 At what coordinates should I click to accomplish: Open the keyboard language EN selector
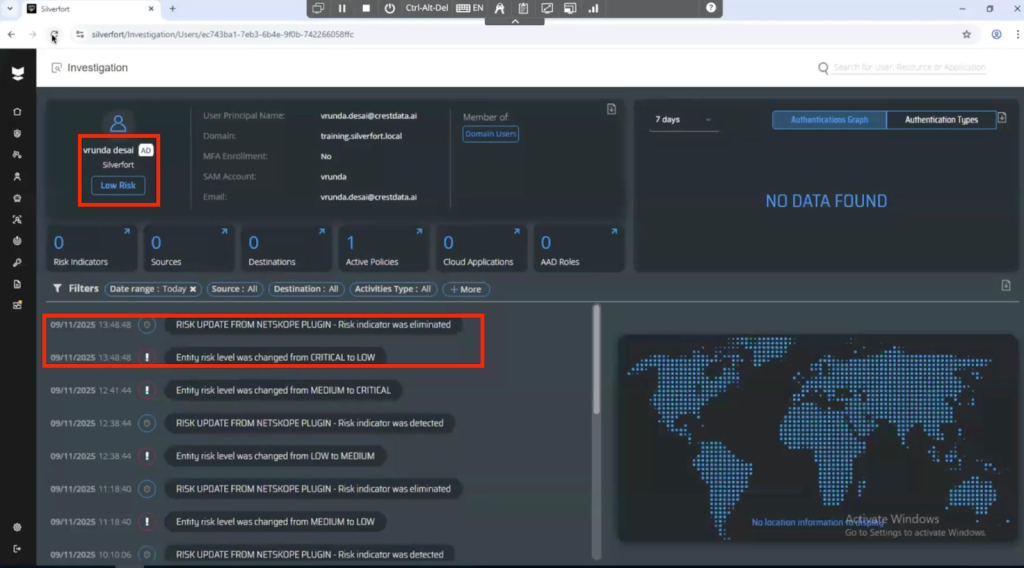click(x=470, y=8)
